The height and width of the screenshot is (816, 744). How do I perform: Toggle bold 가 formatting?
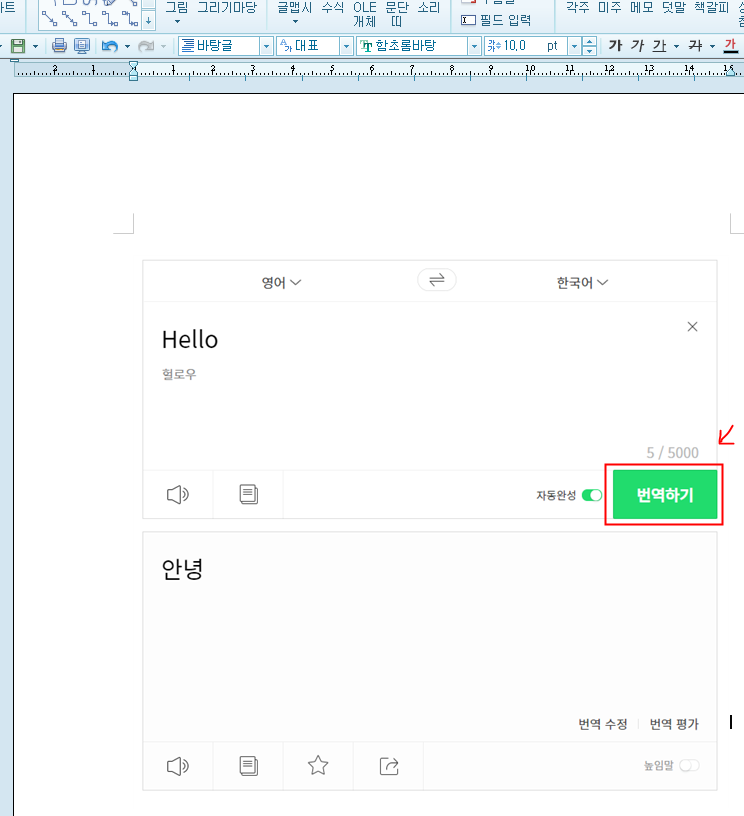[615, 46]
